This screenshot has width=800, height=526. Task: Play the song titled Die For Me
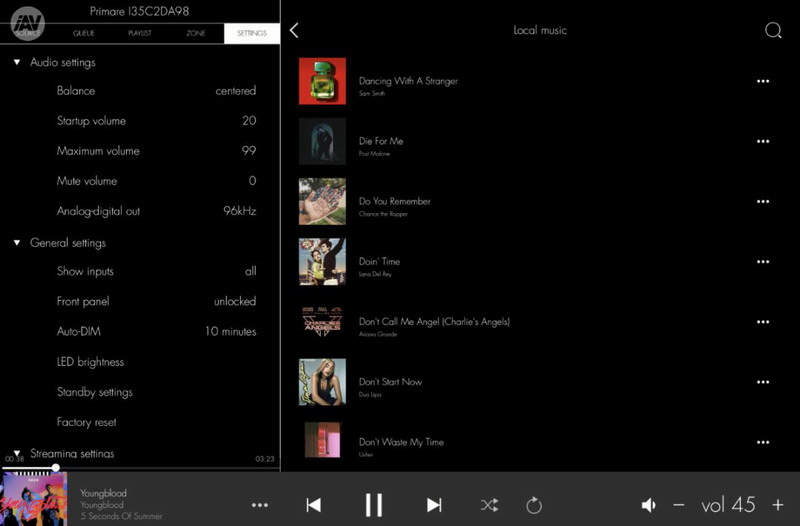(x=381, y=141)
